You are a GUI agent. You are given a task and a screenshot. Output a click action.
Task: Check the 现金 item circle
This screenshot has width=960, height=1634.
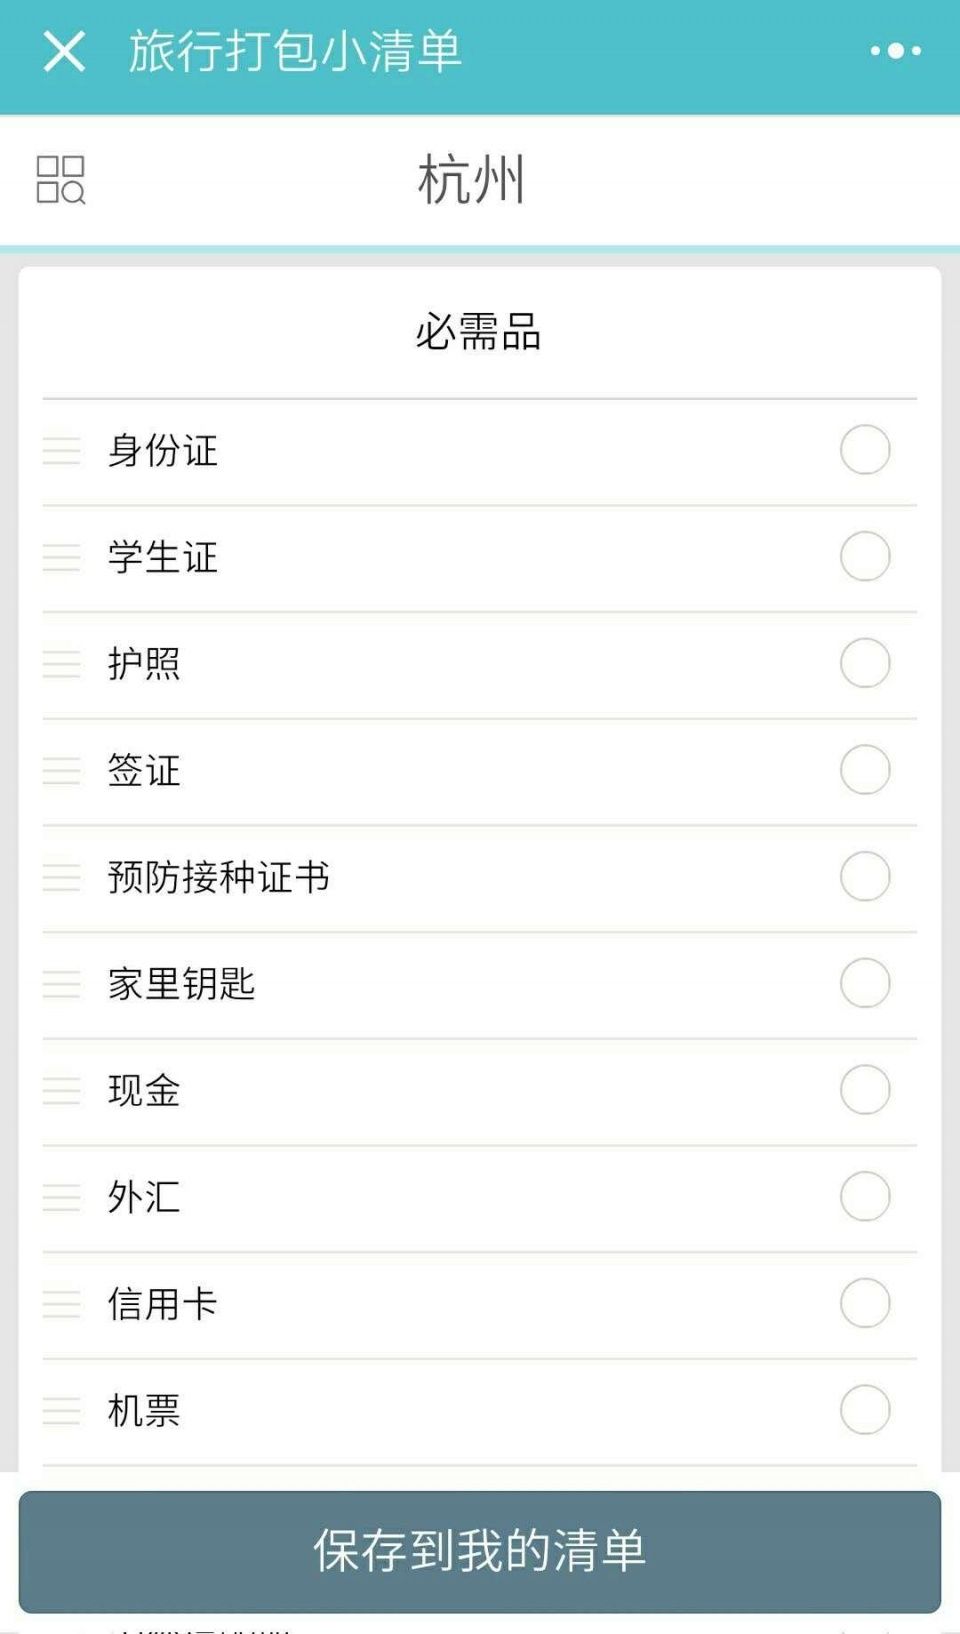coord(865,1090)
